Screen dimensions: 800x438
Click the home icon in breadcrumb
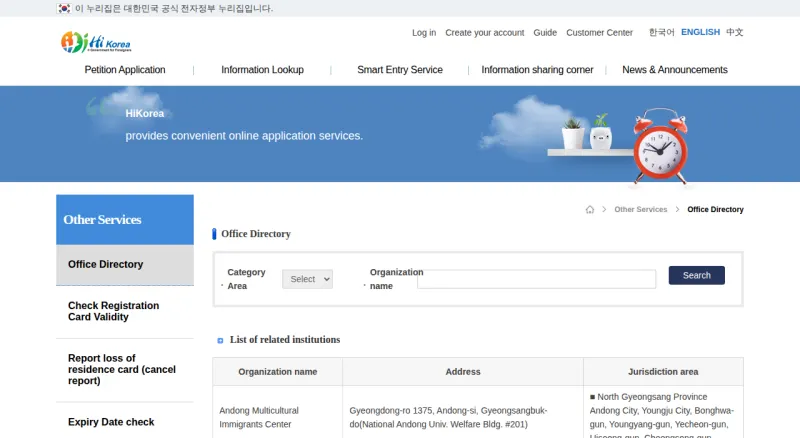pos(590,210)
